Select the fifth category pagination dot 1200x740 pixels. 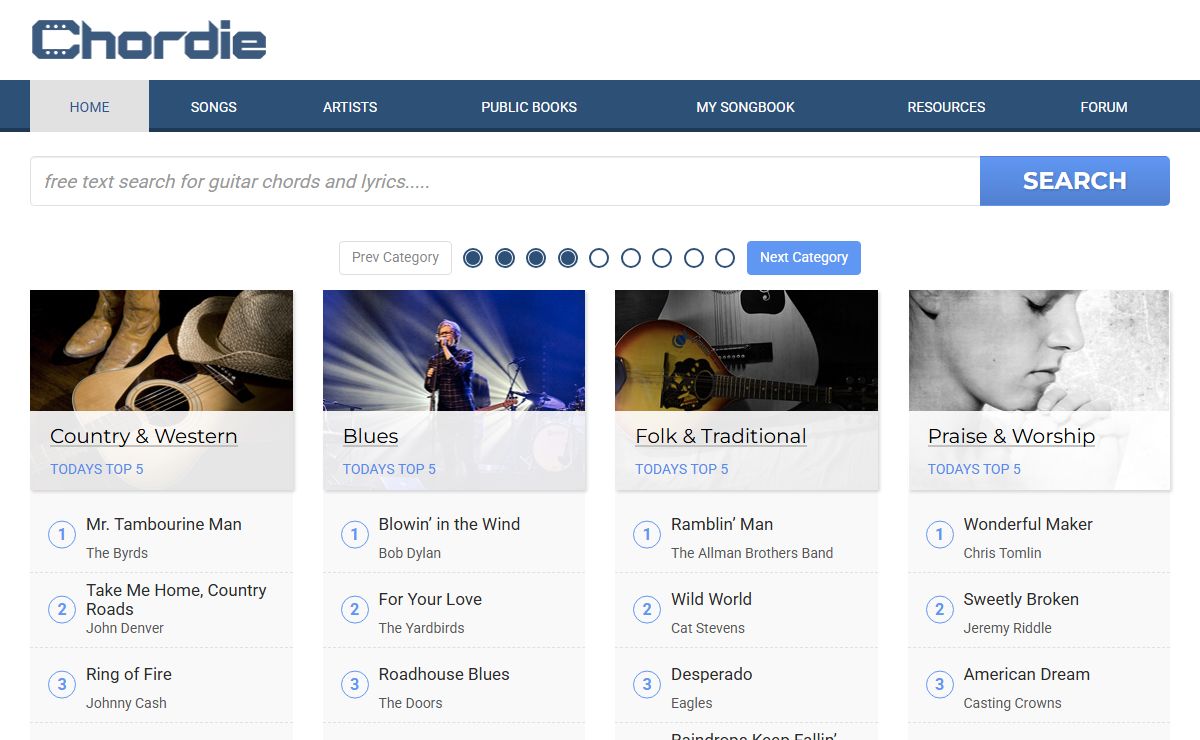click(599, 258)
